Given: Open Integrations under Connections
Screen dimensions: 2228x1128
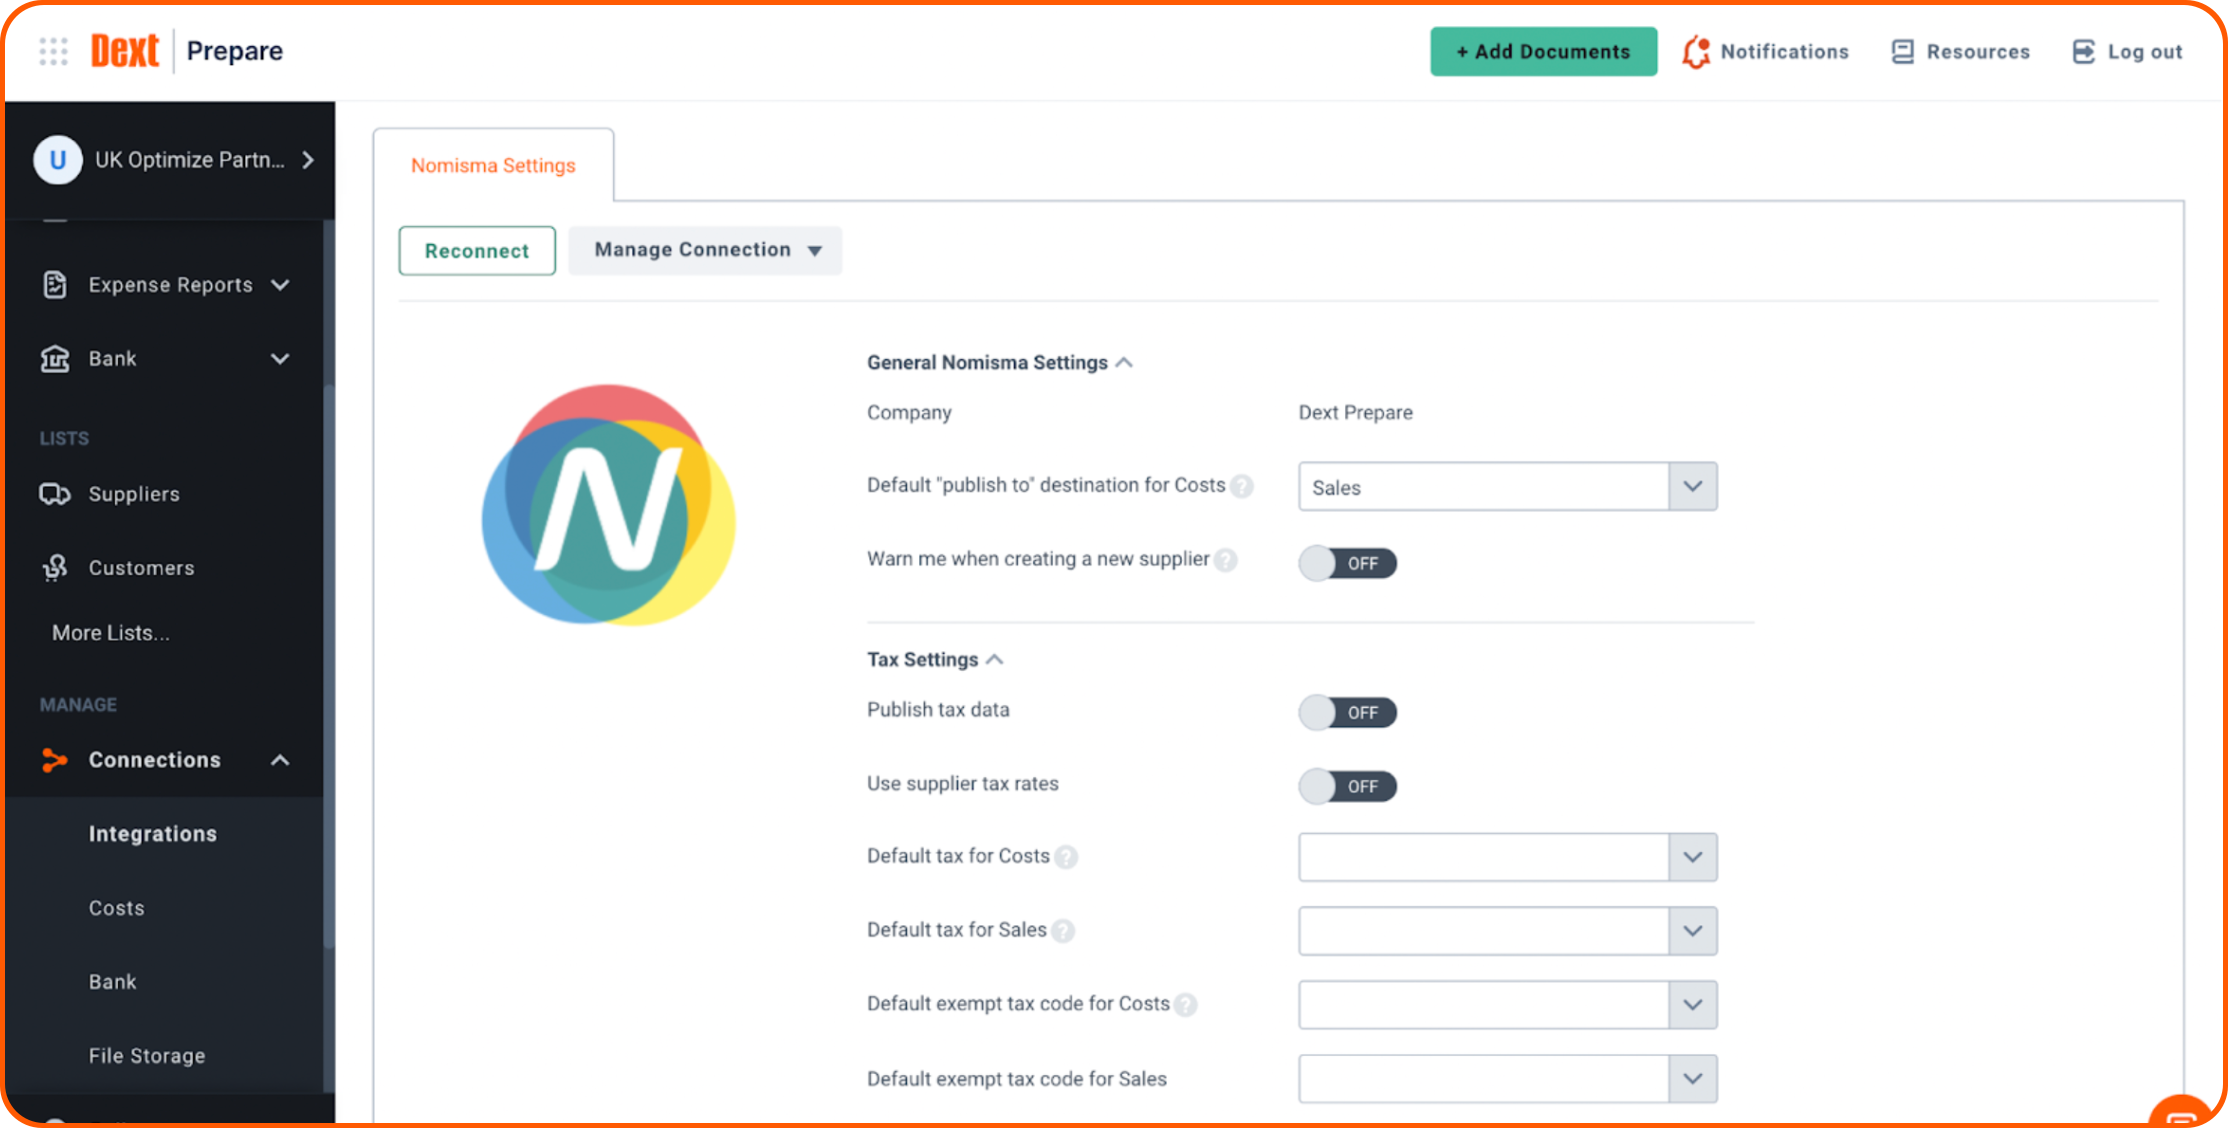Looking at the screenshot, I should pyautogui.click(x=153, y=834).
